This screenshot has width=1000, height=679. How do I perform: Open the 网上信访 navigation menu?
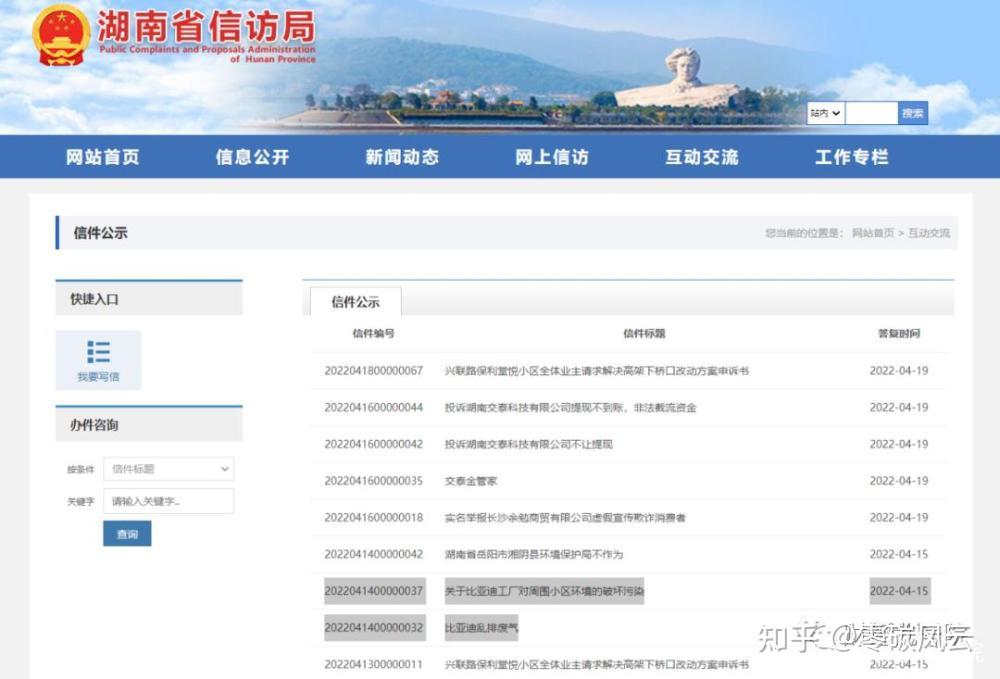(551, 157)
